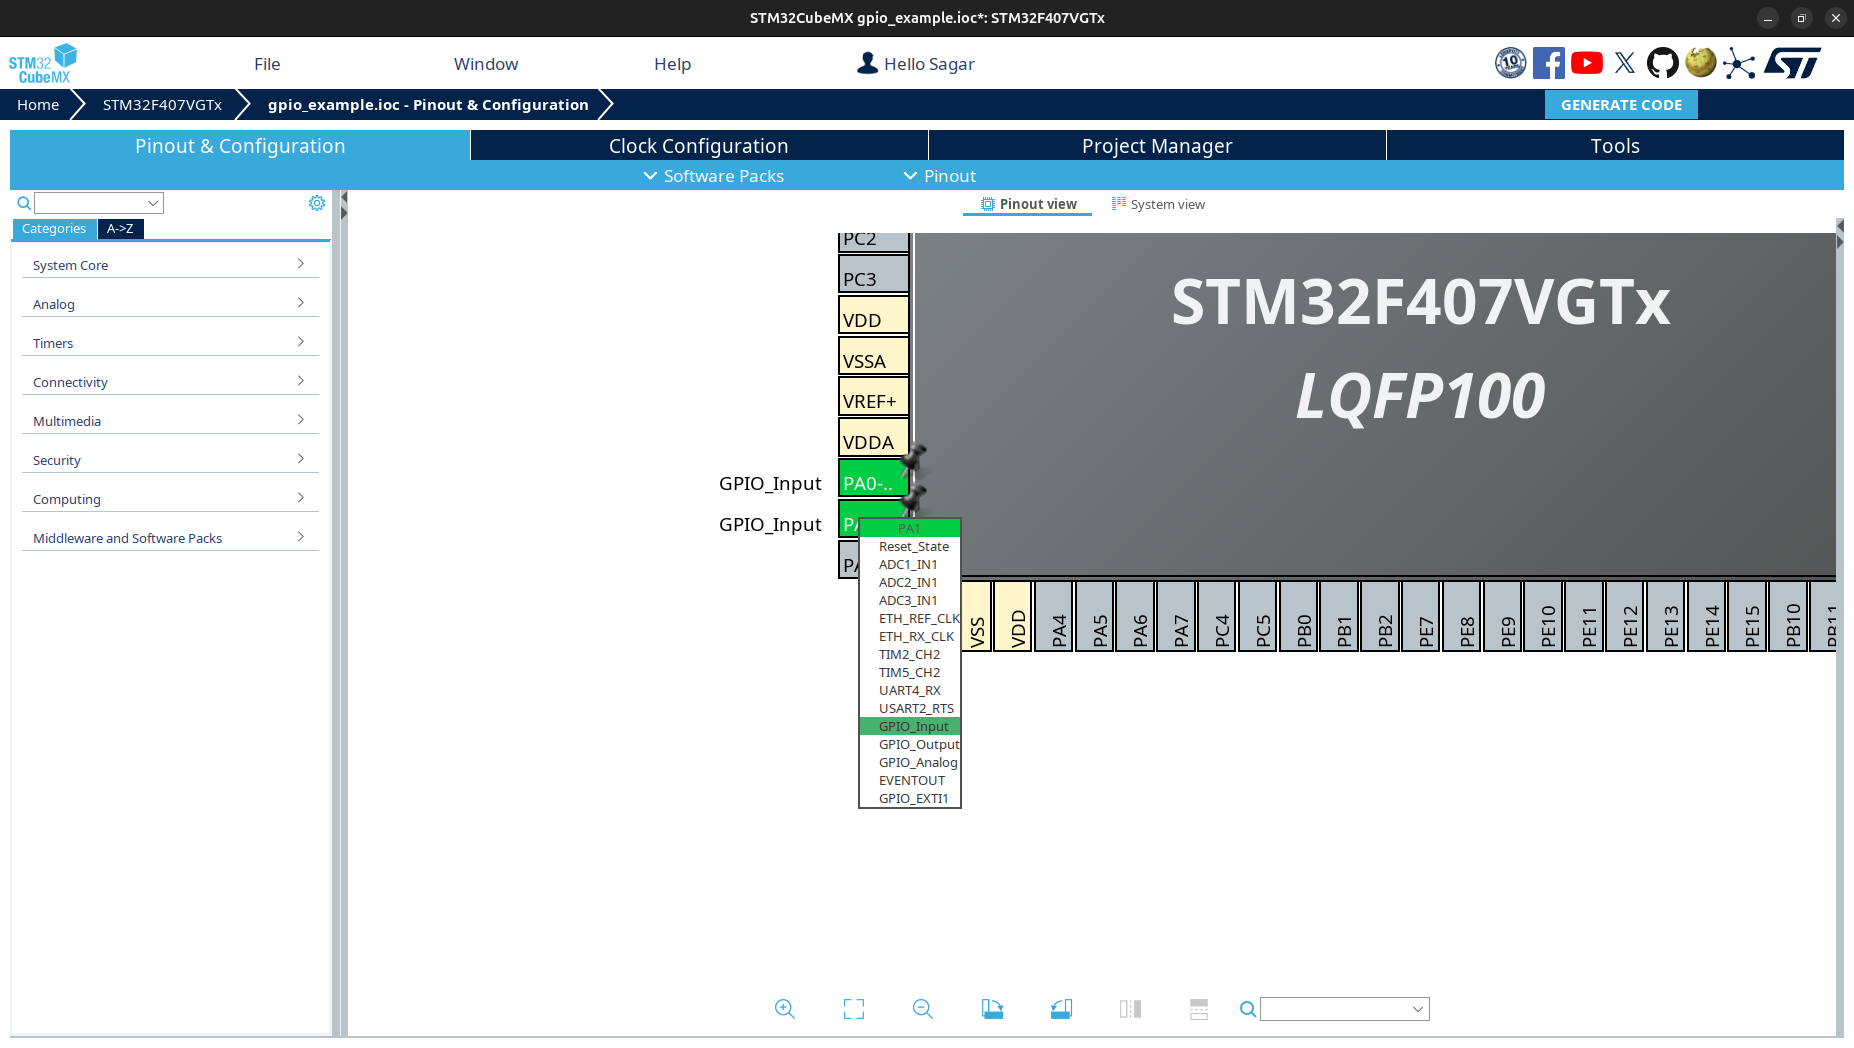
Task: Click the user profile icon next to Hello Sagar
Action: tap(868, 63)
